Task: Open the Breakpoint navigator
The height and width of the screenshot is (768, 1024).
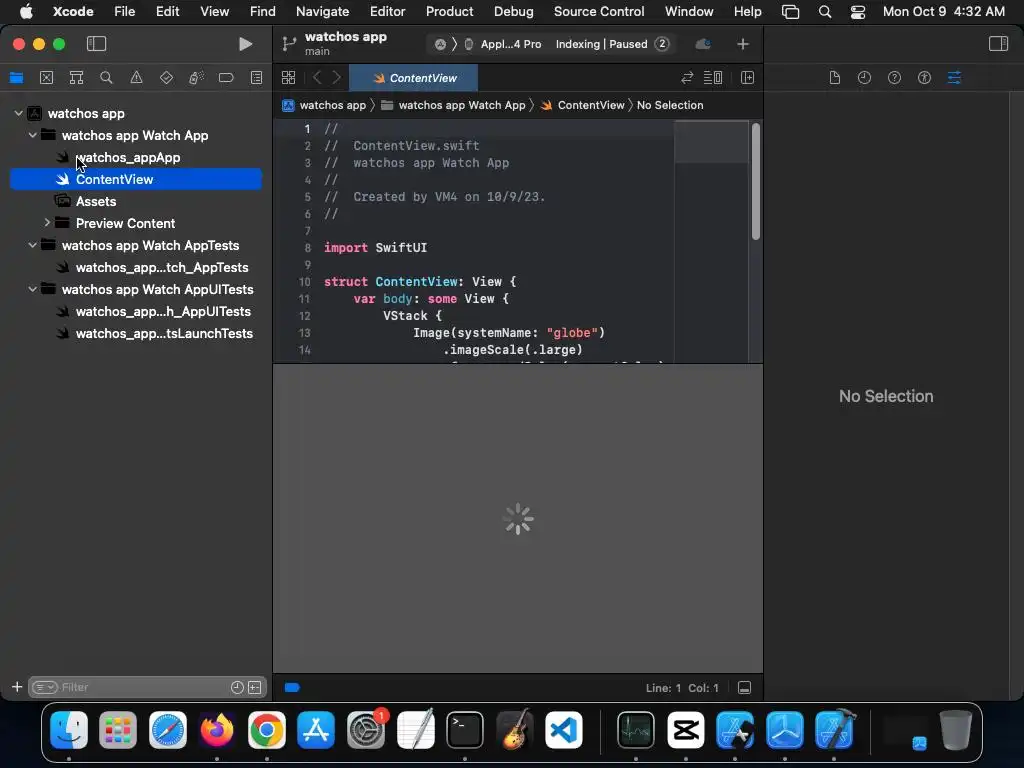Action: tap(226, 78)
